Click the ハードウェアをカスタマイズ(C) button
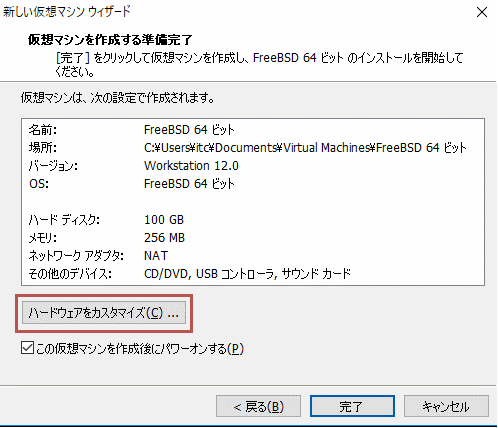Screen dimensions: 498x428 (104, 313)
